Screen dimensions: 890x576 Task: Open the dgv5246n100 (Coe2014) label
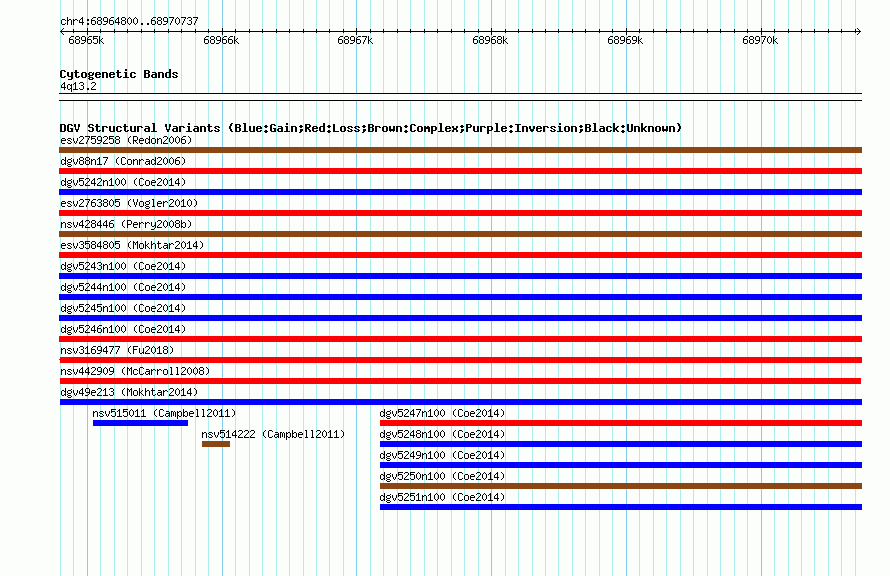tap(123, 329)
